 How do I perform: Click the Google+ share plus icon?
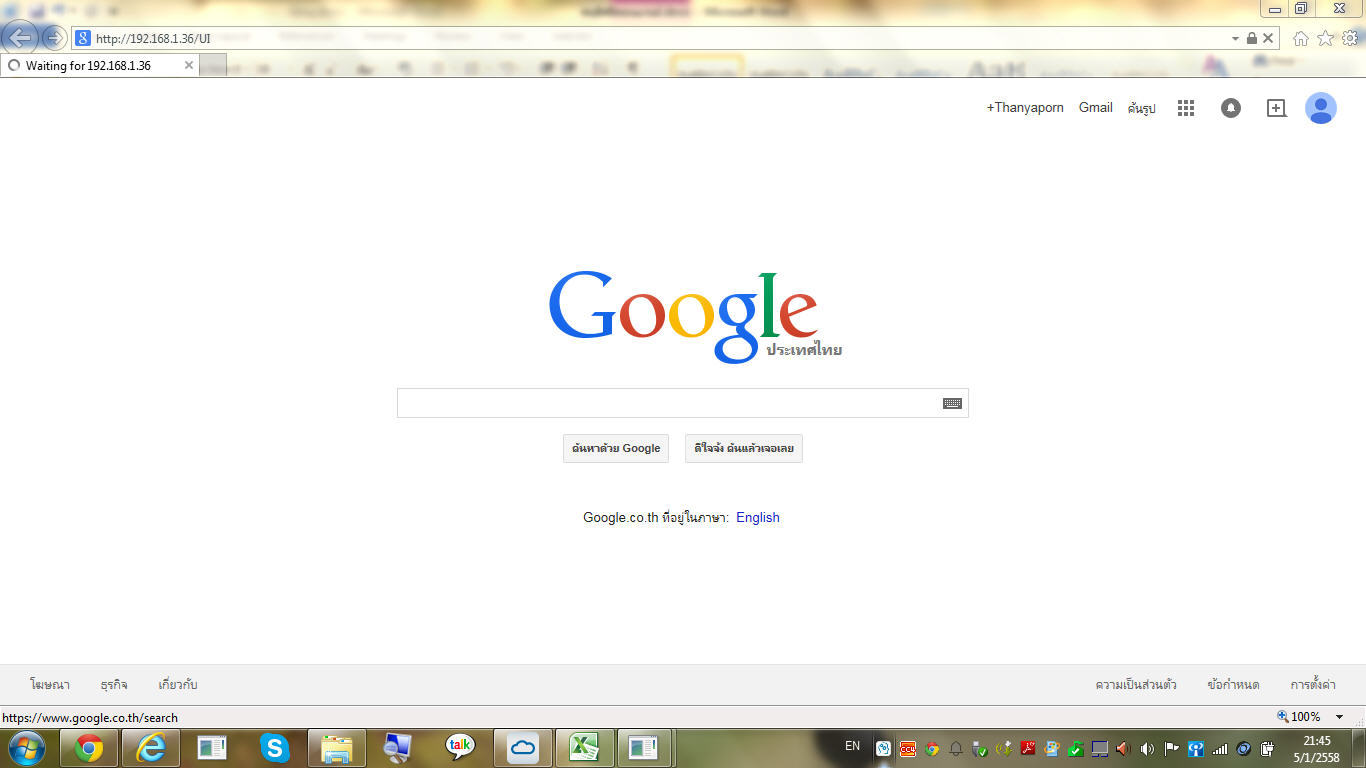click(1276, 108)
